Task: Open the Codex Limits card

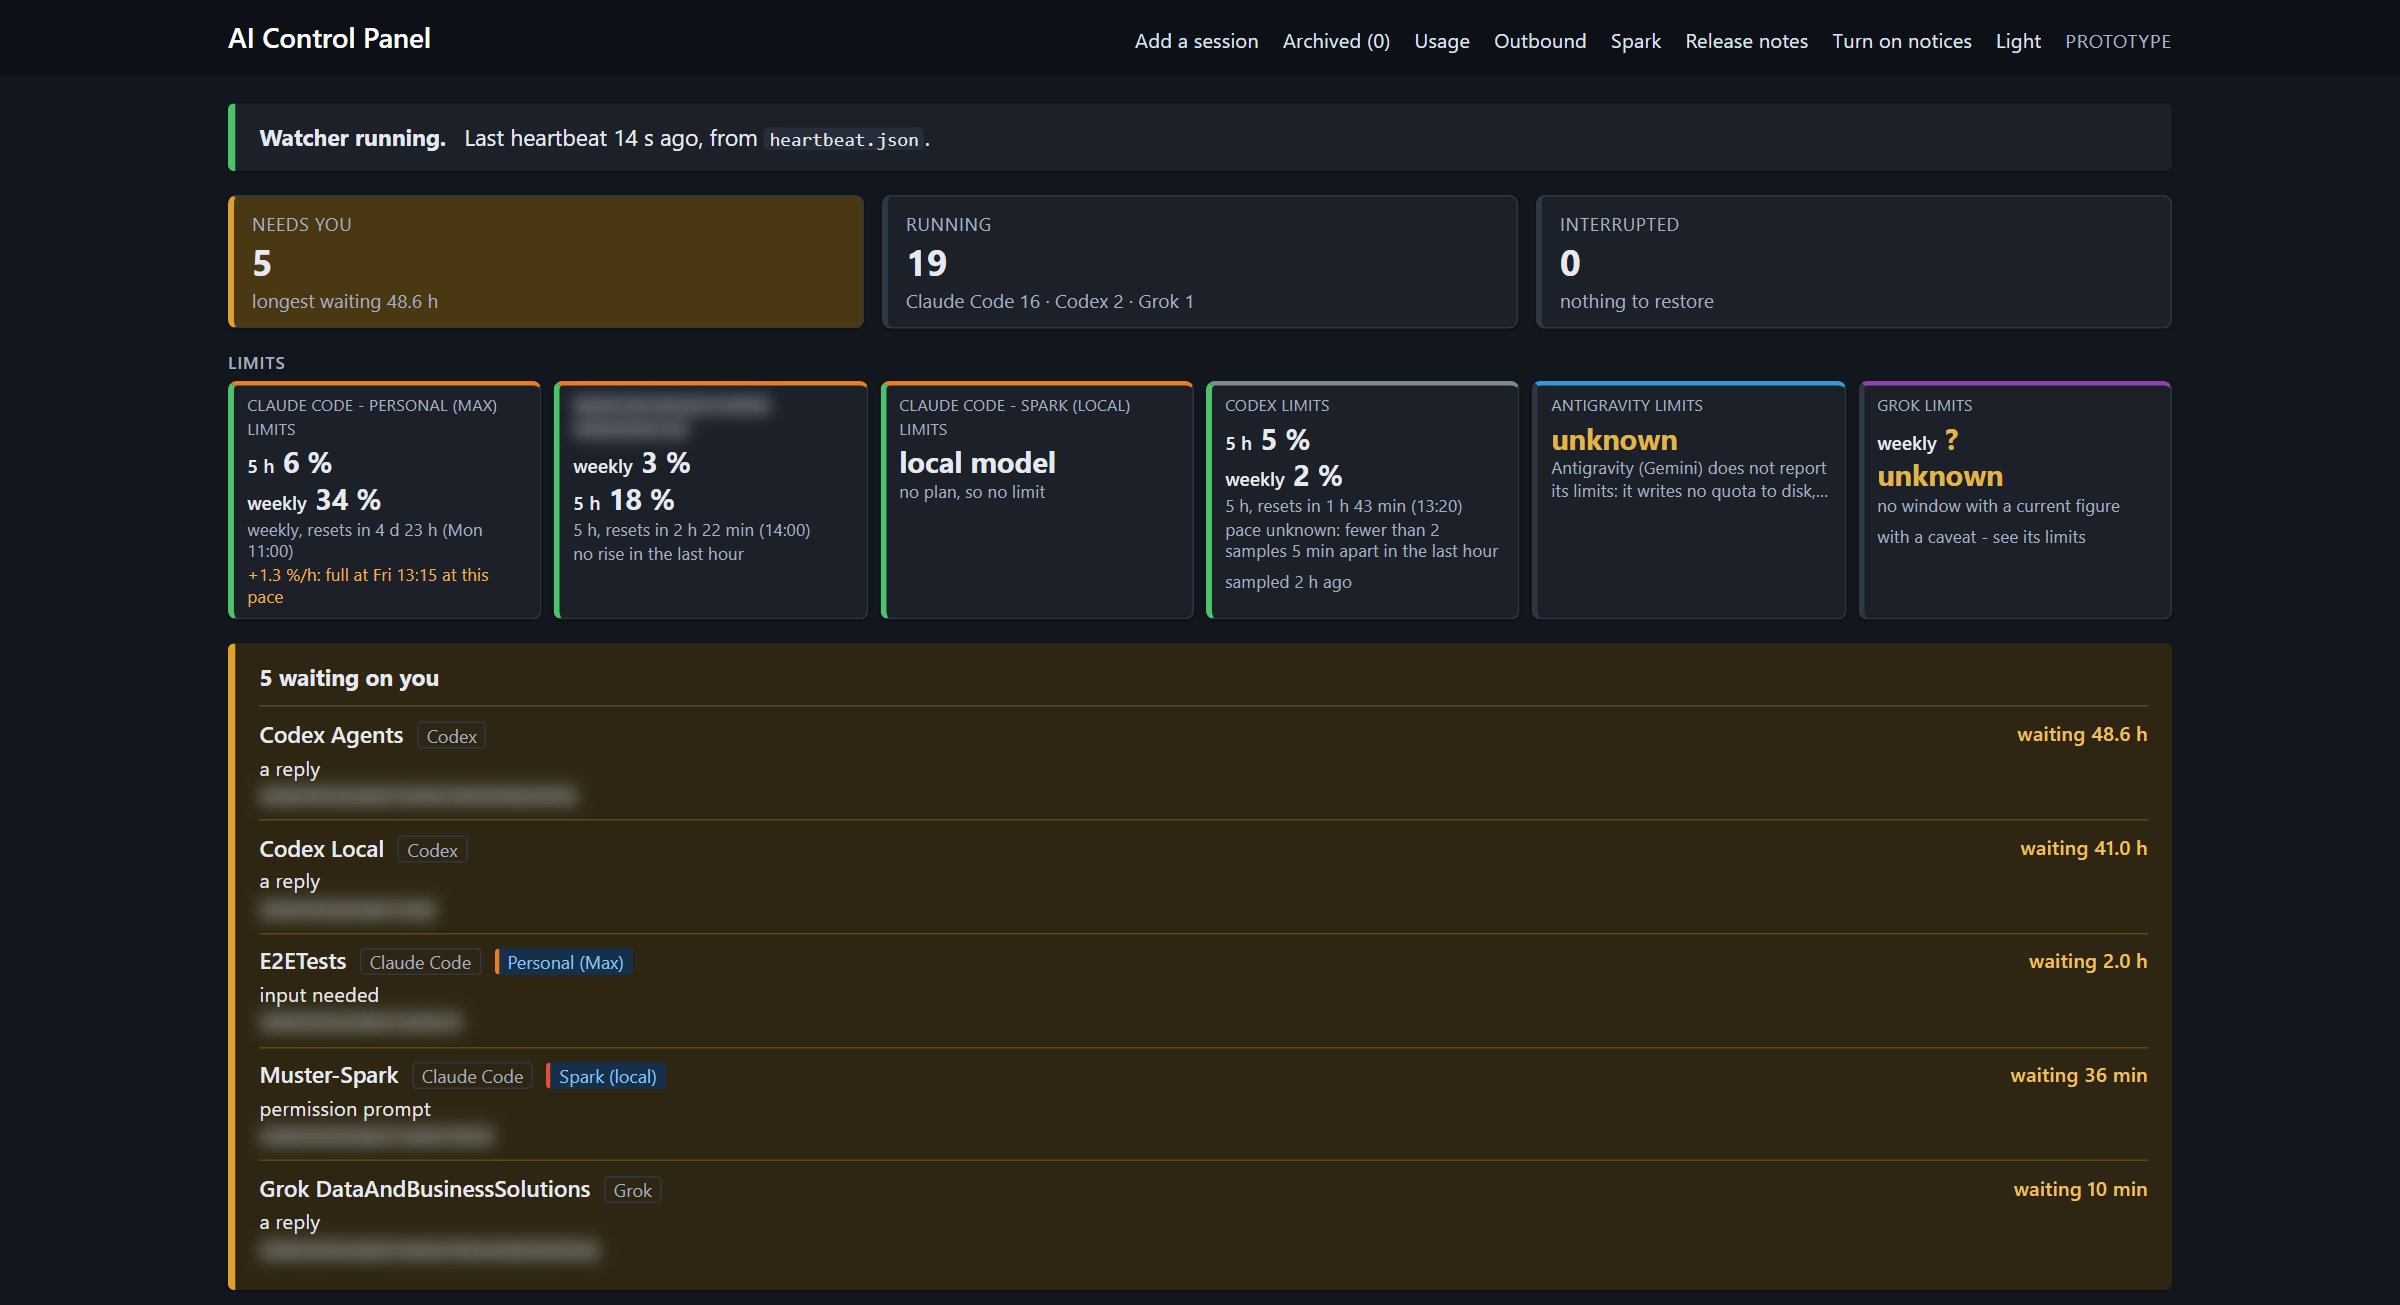Action: pyautogui.click(x=1363, y=500)
